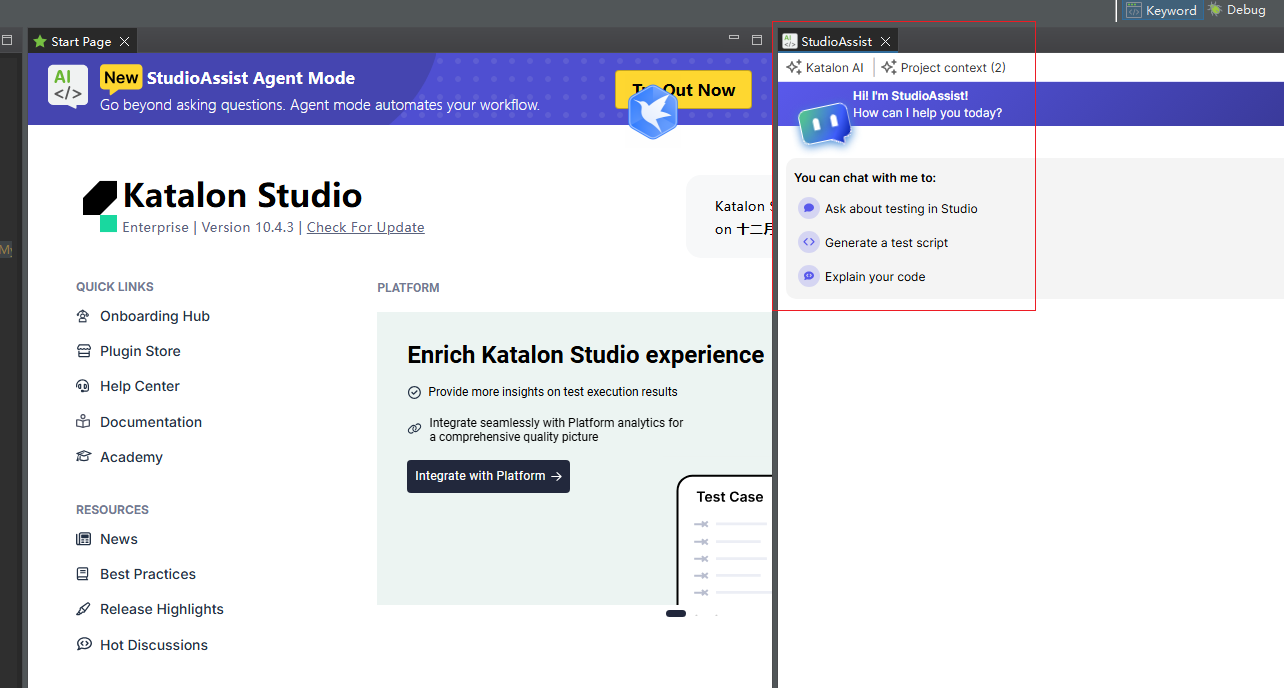Open the Documentation link
This screenshot has width=1284, height=688.
tap(151, 422)
